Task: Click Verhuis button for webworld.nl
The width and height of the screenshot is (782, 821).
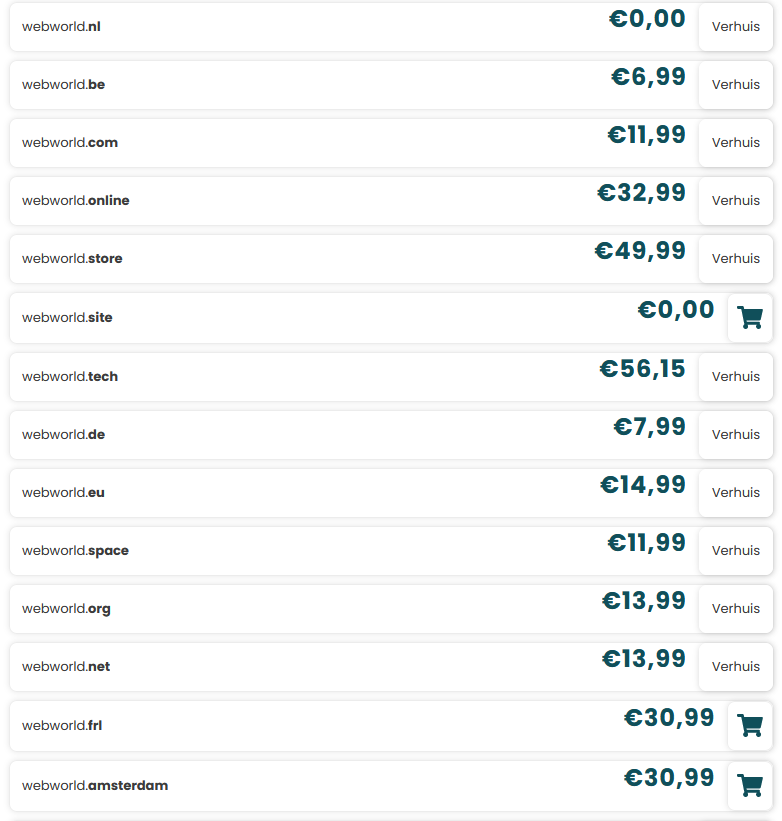Action: click(735, 27)
